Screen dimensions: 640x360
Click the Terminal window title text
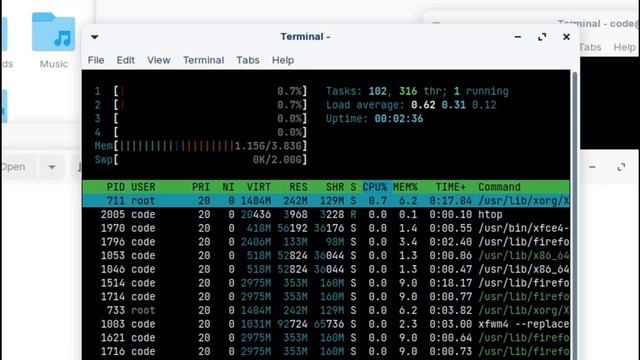tap(305, 37)
